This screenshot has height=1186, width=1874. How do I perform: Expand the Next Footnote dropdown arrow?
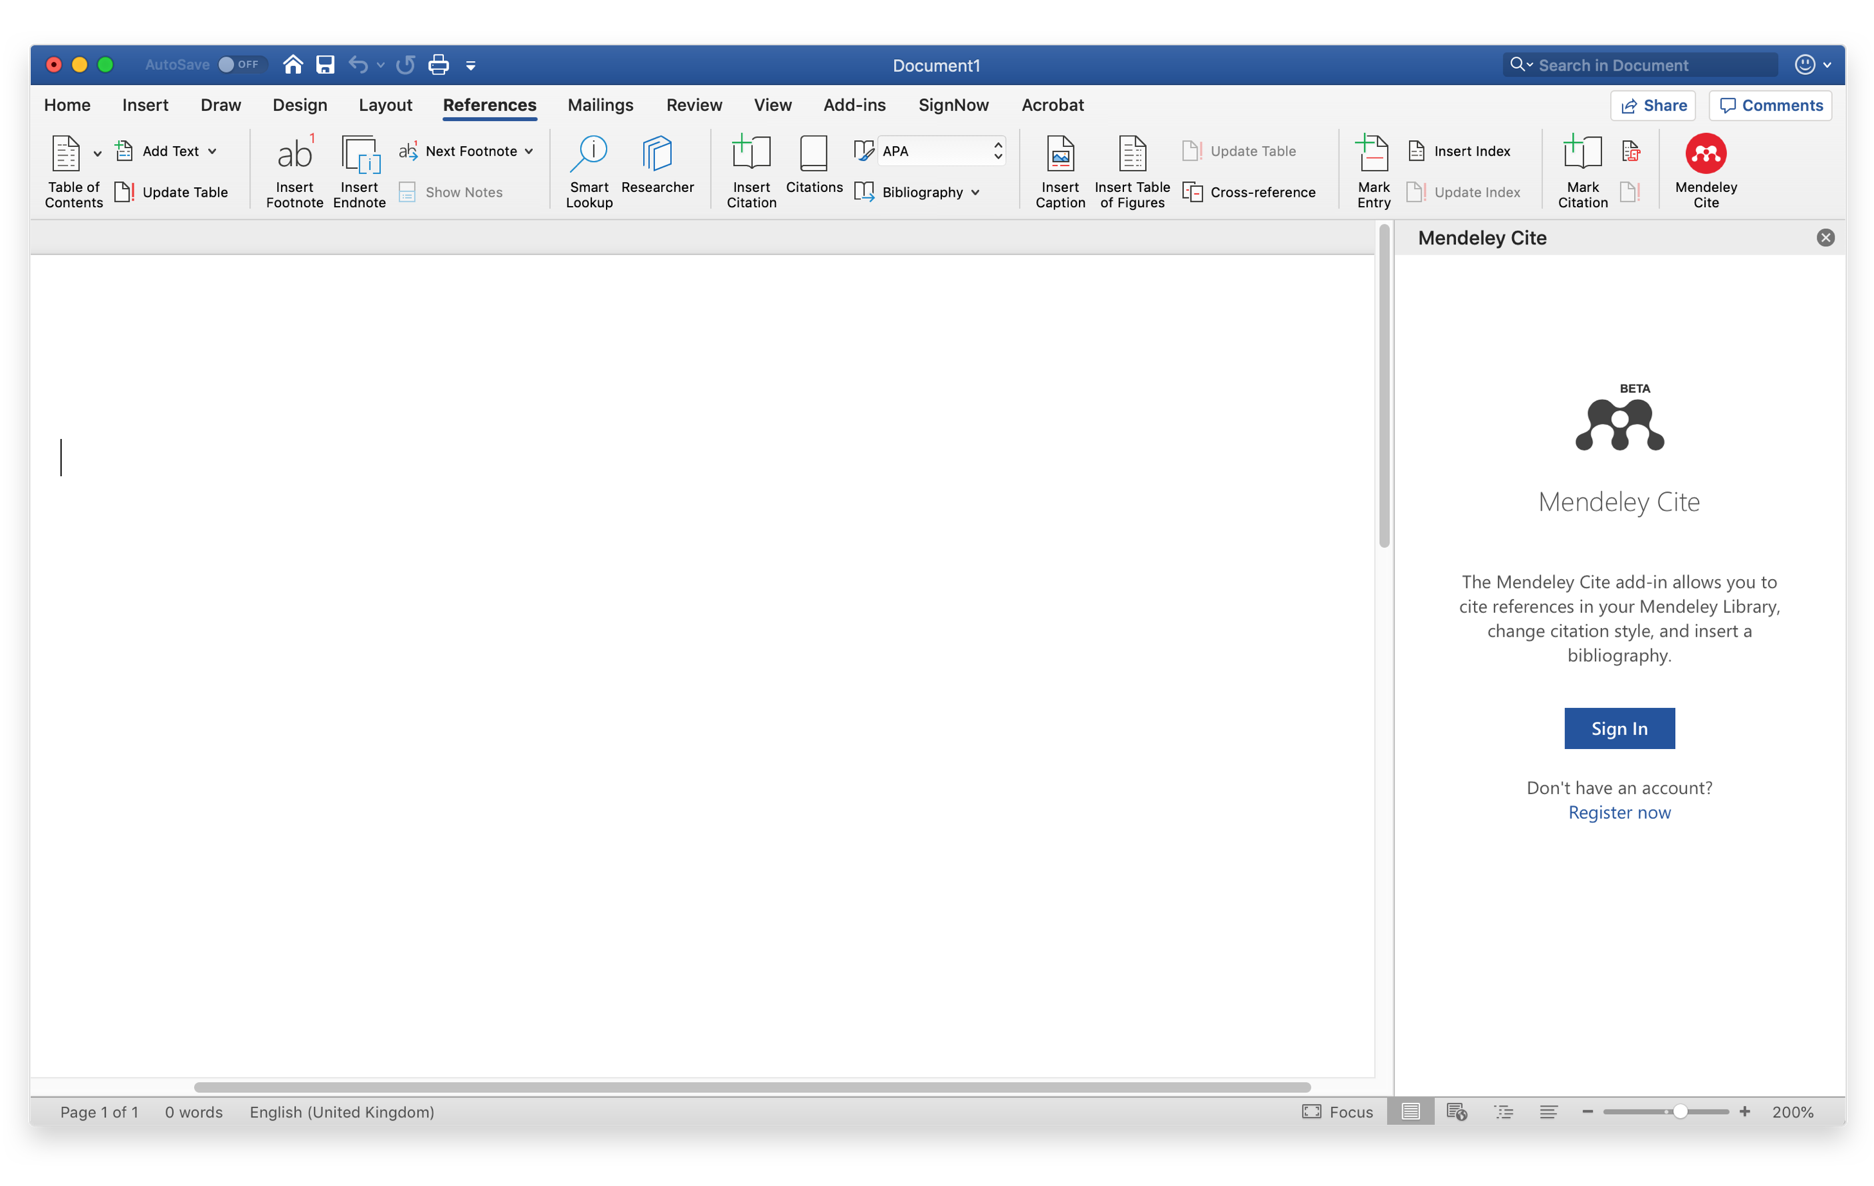(529, 151)
